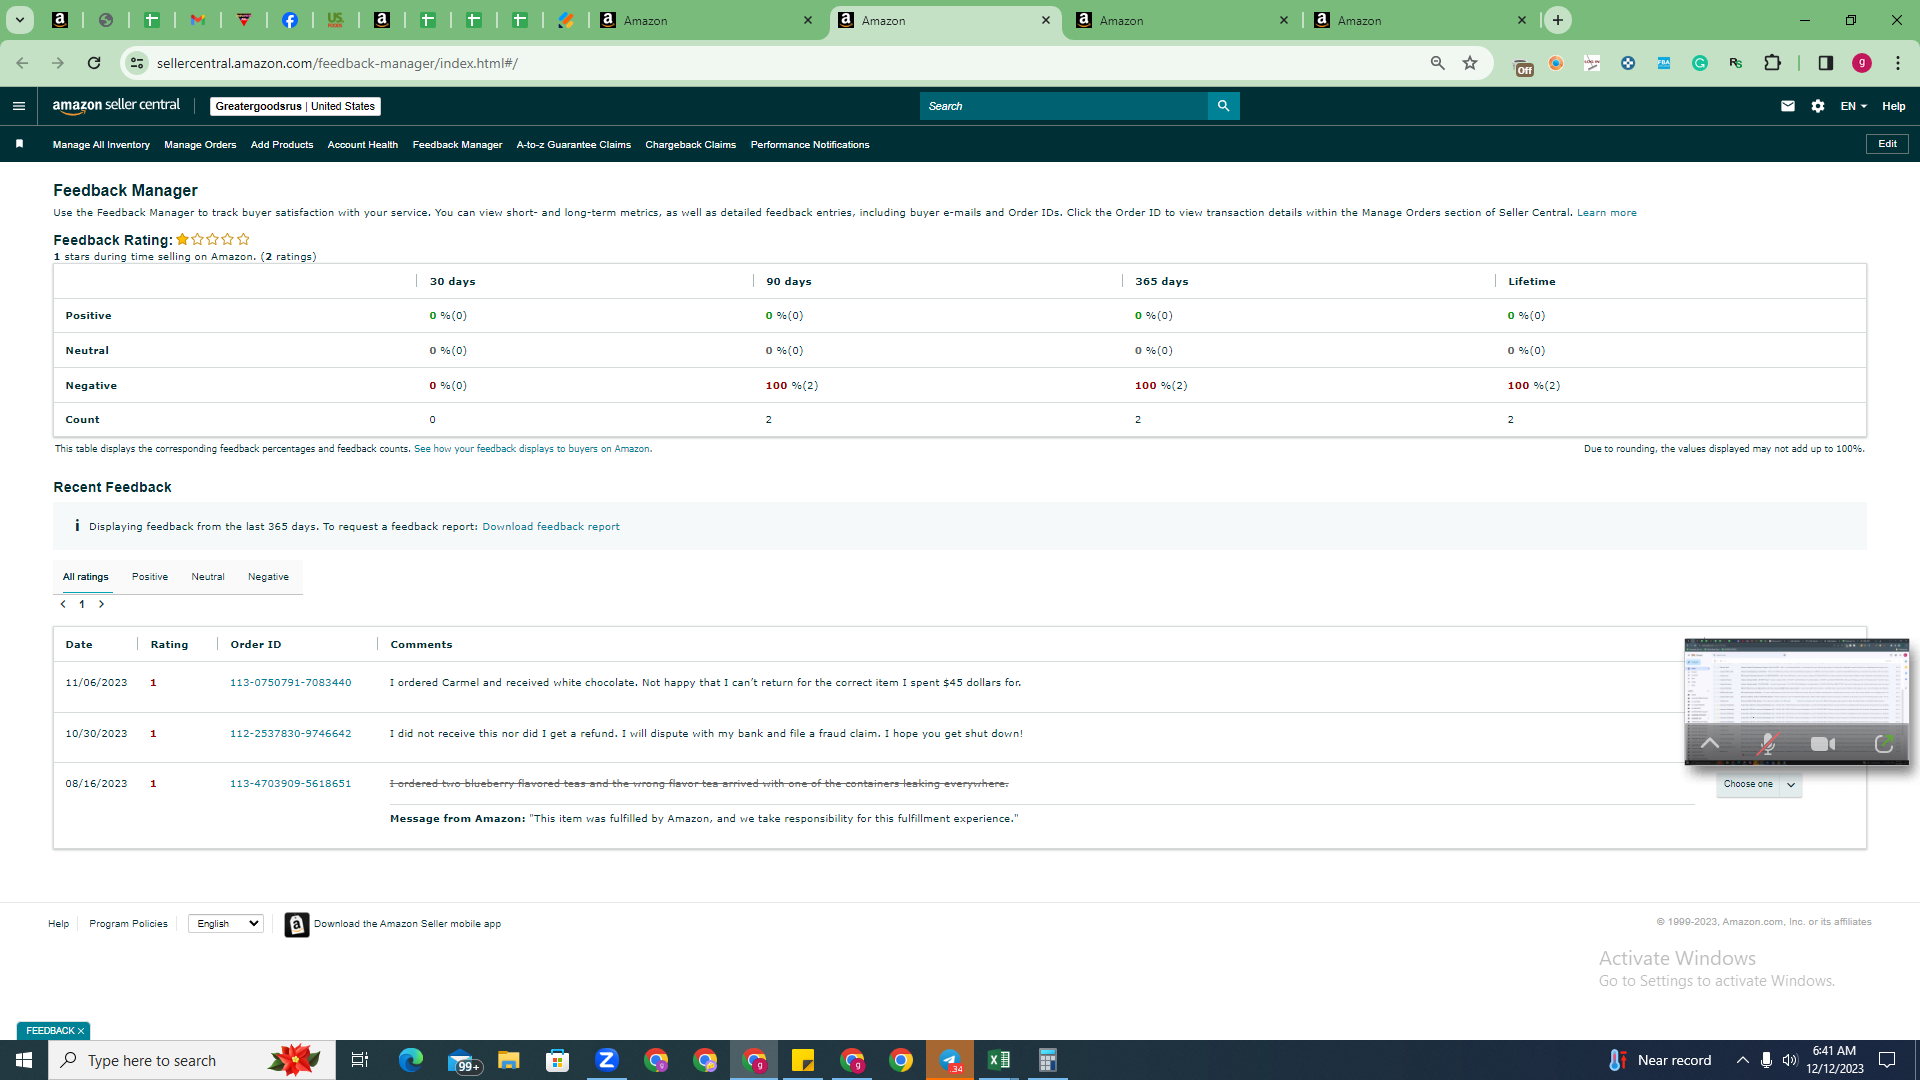Switch to the All ratings tab
The image size is (1920, 1080).
86,577
